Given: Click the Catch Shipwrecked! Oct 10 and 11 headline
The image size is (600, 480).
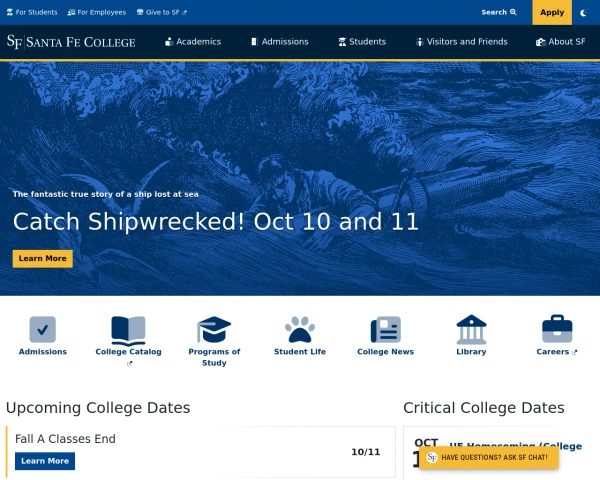Looking at the screenshot, I should pyautogui.click(x=215, y=222).
